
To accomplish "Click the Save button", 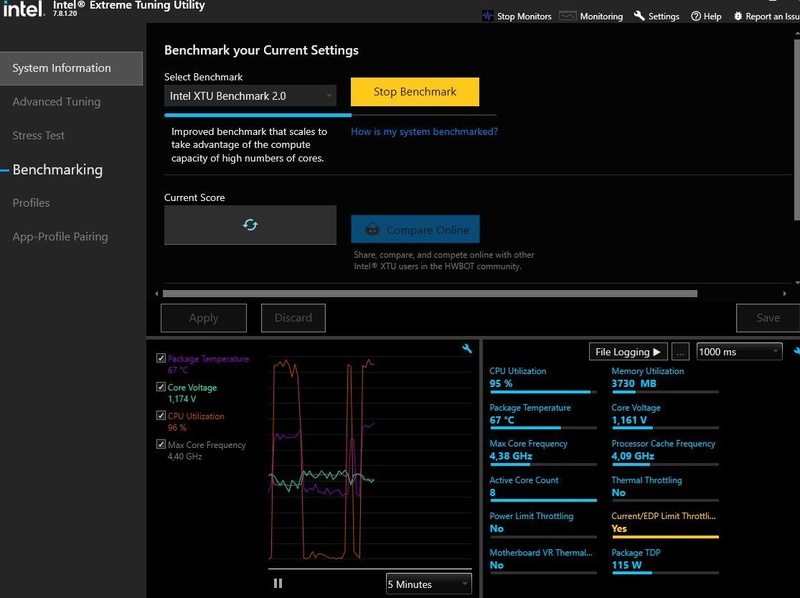I will tap(768, 318).
